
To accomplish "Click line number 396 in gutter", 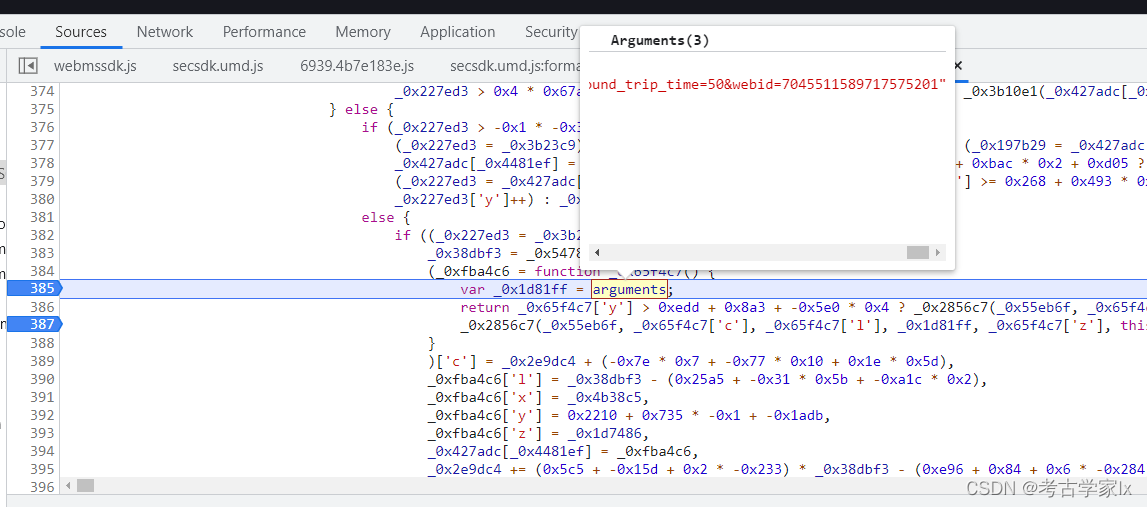I will (x=42, y=486).
